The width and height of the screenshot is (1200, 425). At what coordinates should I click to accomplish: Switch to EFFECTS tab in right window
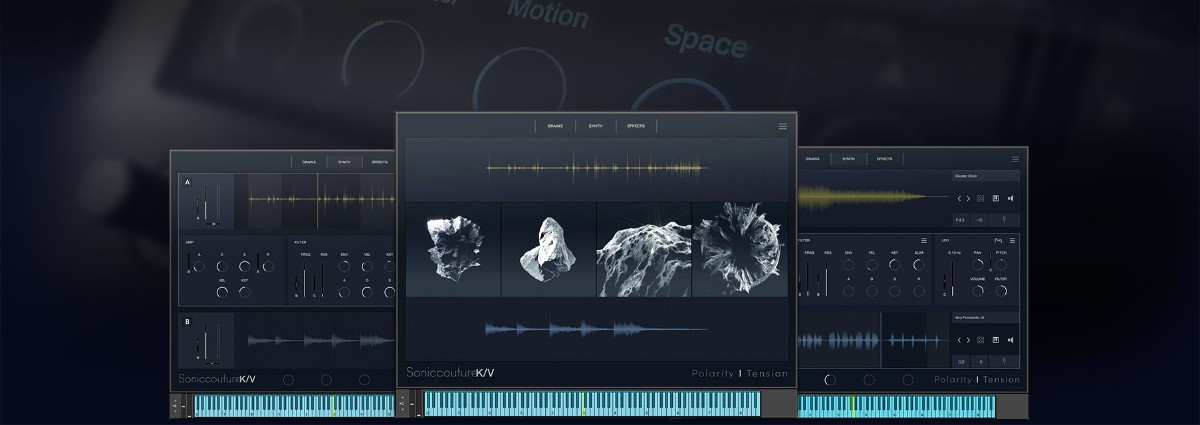click(885, 159)
